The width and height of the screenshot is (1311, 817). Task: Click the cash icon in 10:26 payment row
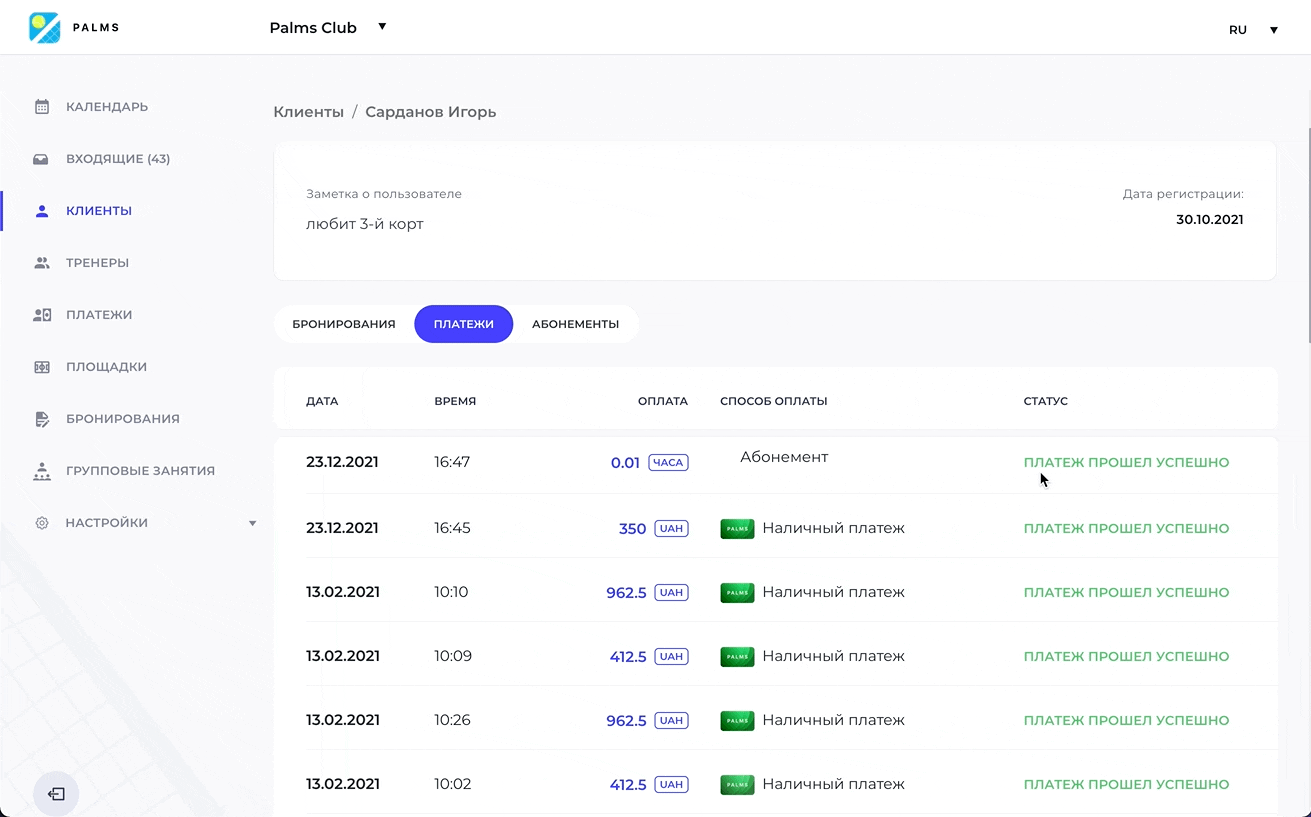737,720
